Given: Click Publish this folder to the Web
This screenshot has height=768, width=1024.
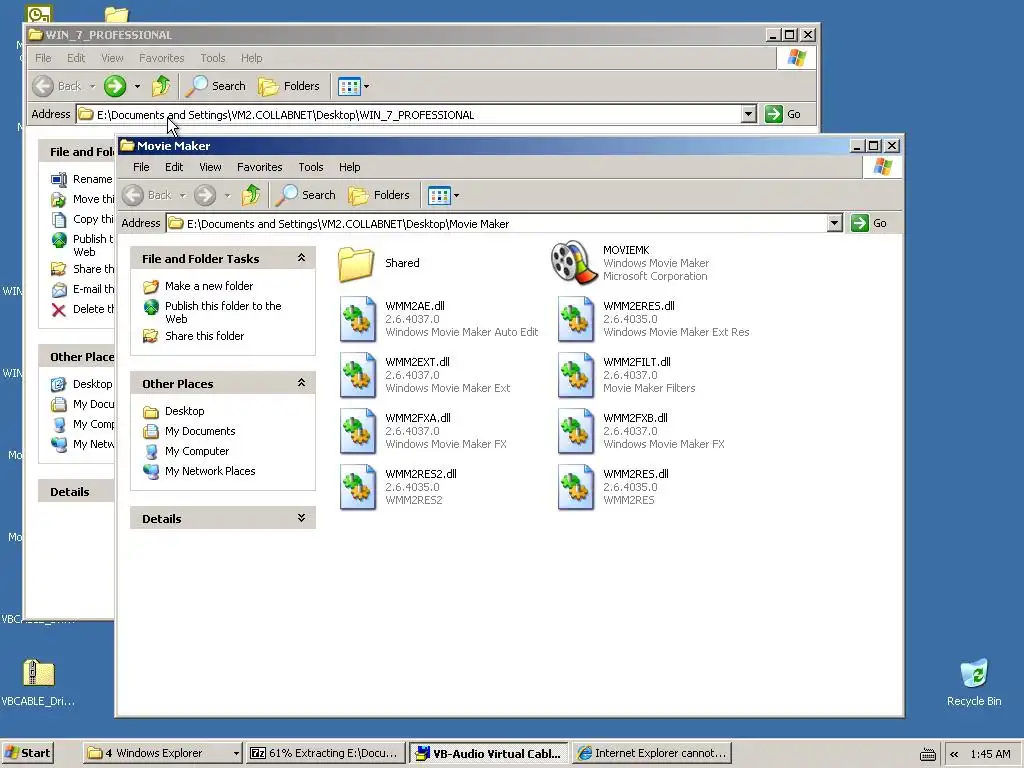Looking at the screenshot, I should click(x=223, y=312).
